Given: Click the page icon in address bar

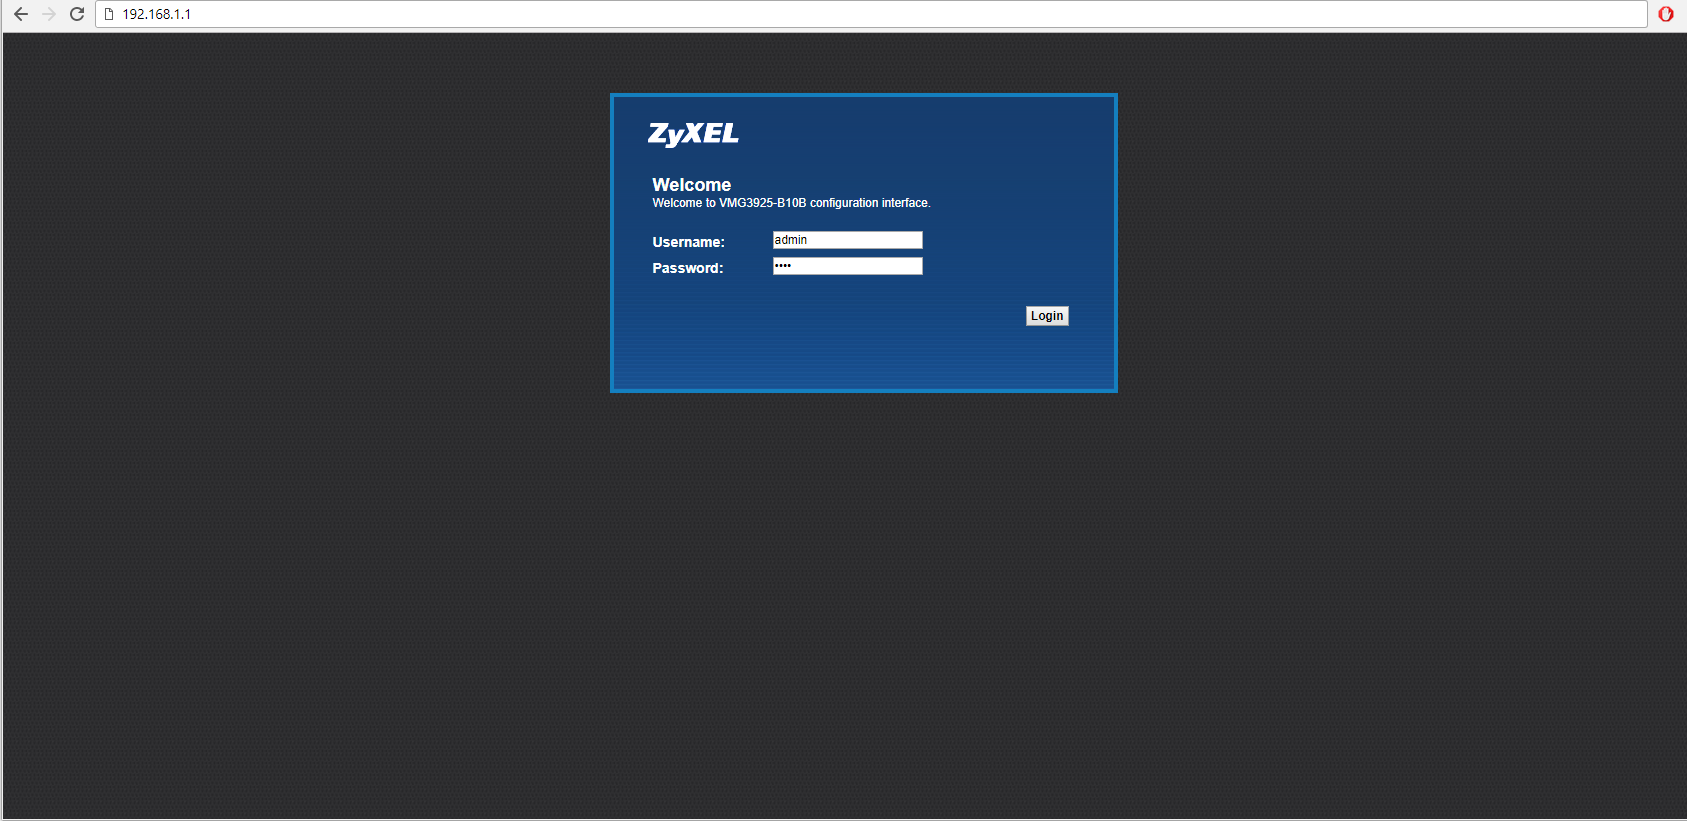Looking at the screenshot, I should [109, 14].
